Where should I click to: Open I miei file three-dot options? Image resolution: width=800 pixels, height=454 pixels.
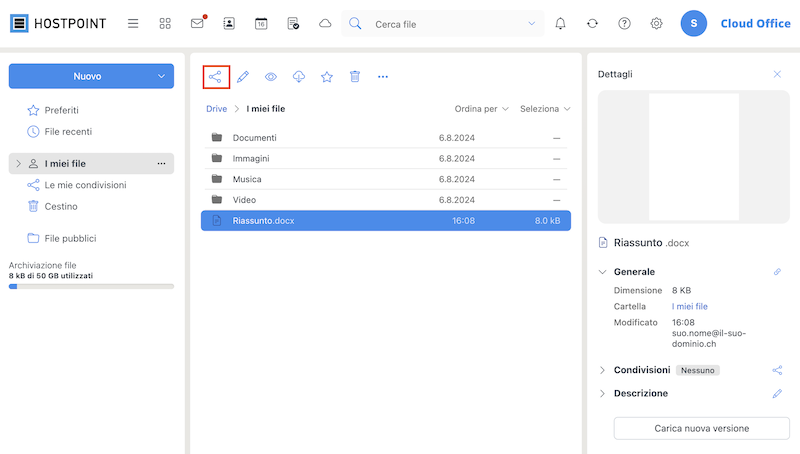[161, 164]
